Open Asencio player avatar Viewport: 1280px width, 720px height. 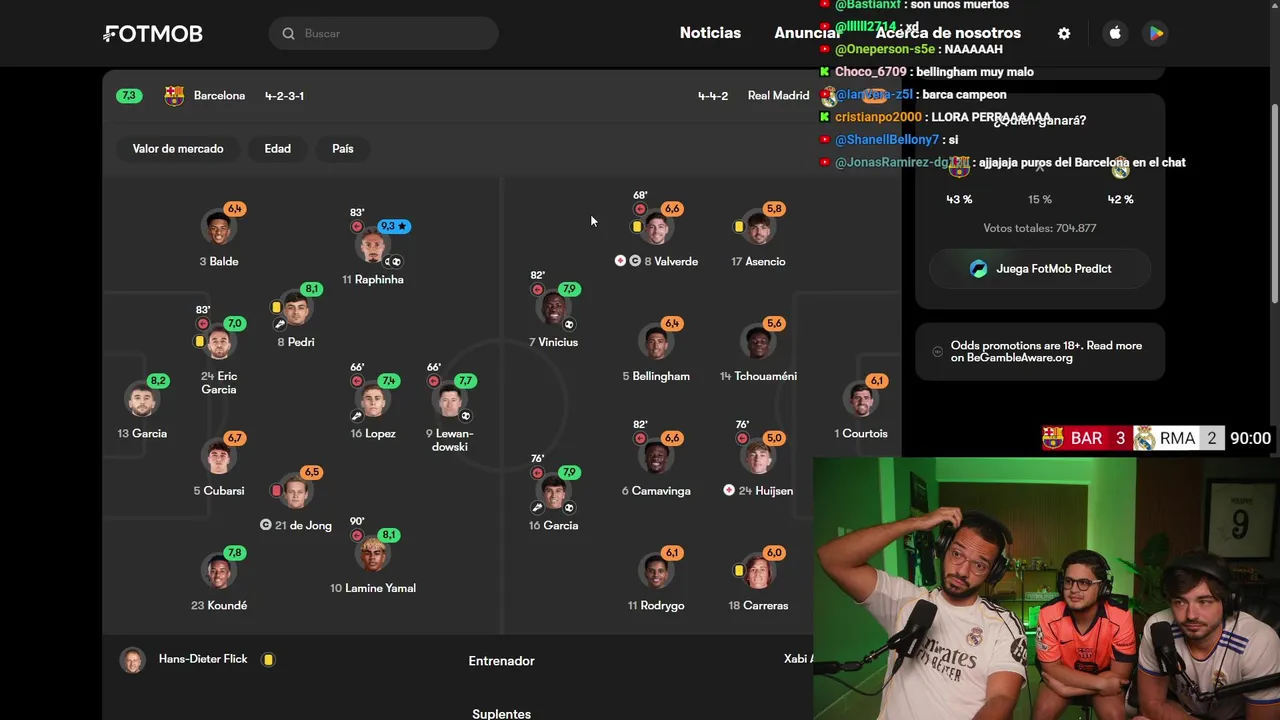coord(758,228)
